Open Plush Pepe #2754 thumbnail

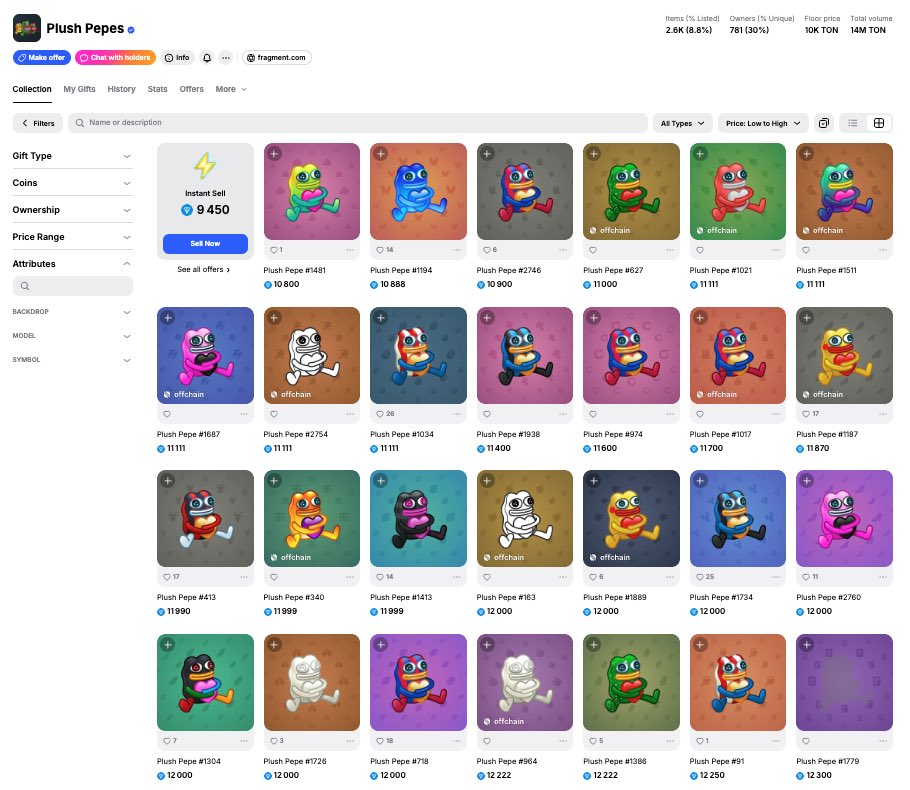point(312,355)
